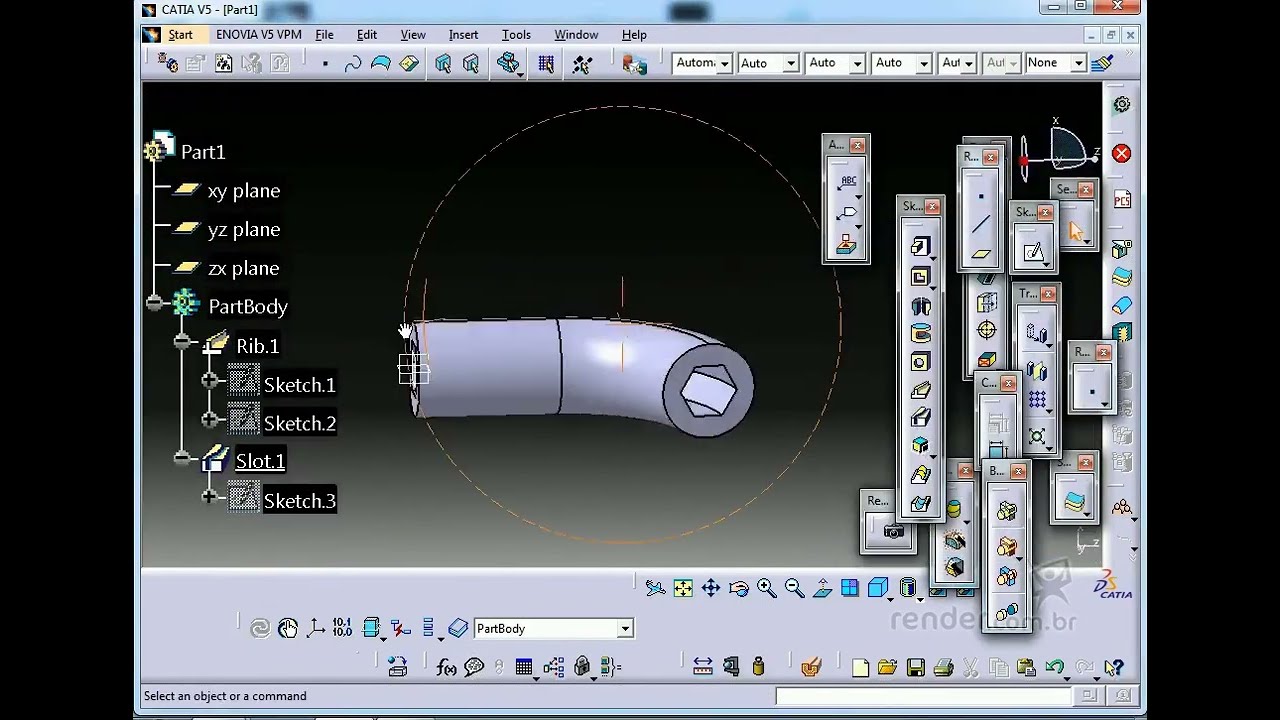Screen dimensions: 1280x720
Task: Click the Formula f(x) icon
Action: click(x=447, y=667)
